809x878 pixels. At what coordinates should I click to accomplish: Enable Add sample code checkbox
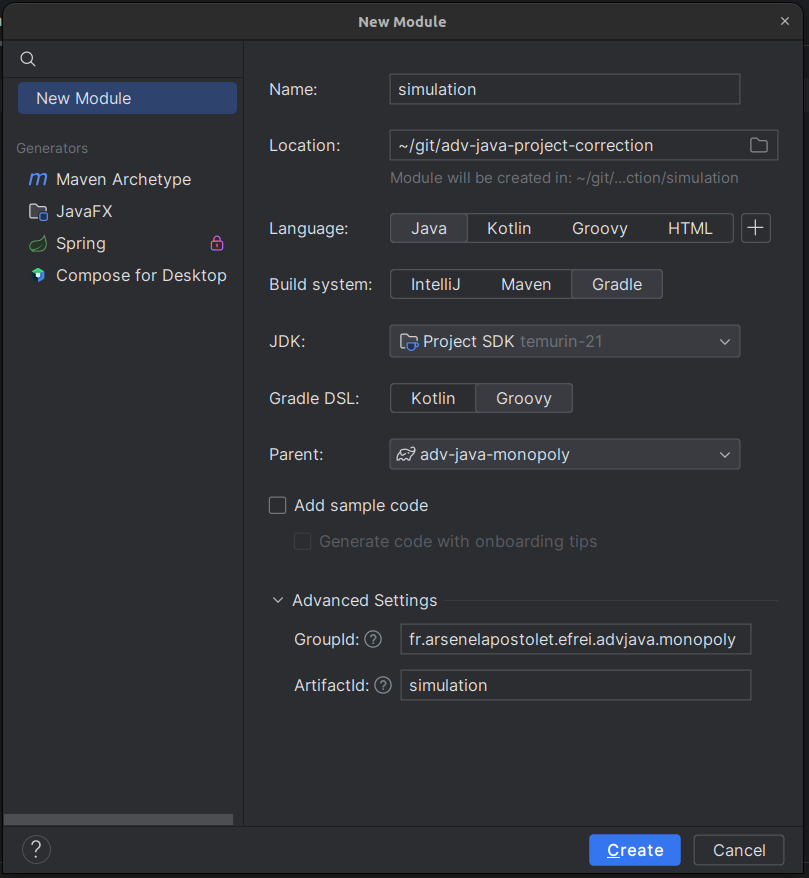(278, 505)
